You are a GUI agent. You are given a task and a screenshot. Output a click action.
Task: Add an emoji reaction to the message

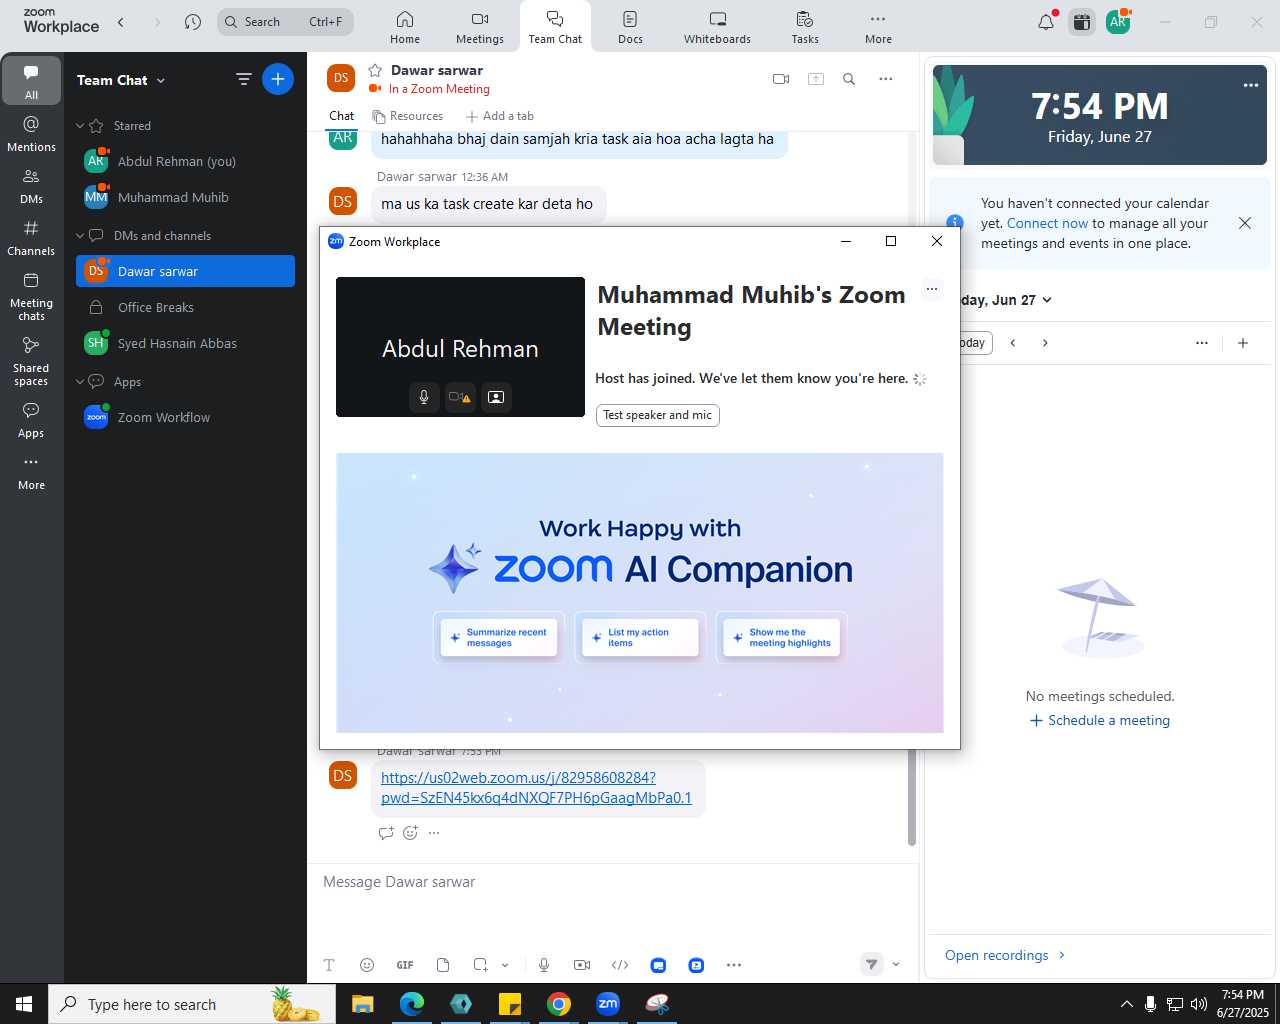point(410,833)
